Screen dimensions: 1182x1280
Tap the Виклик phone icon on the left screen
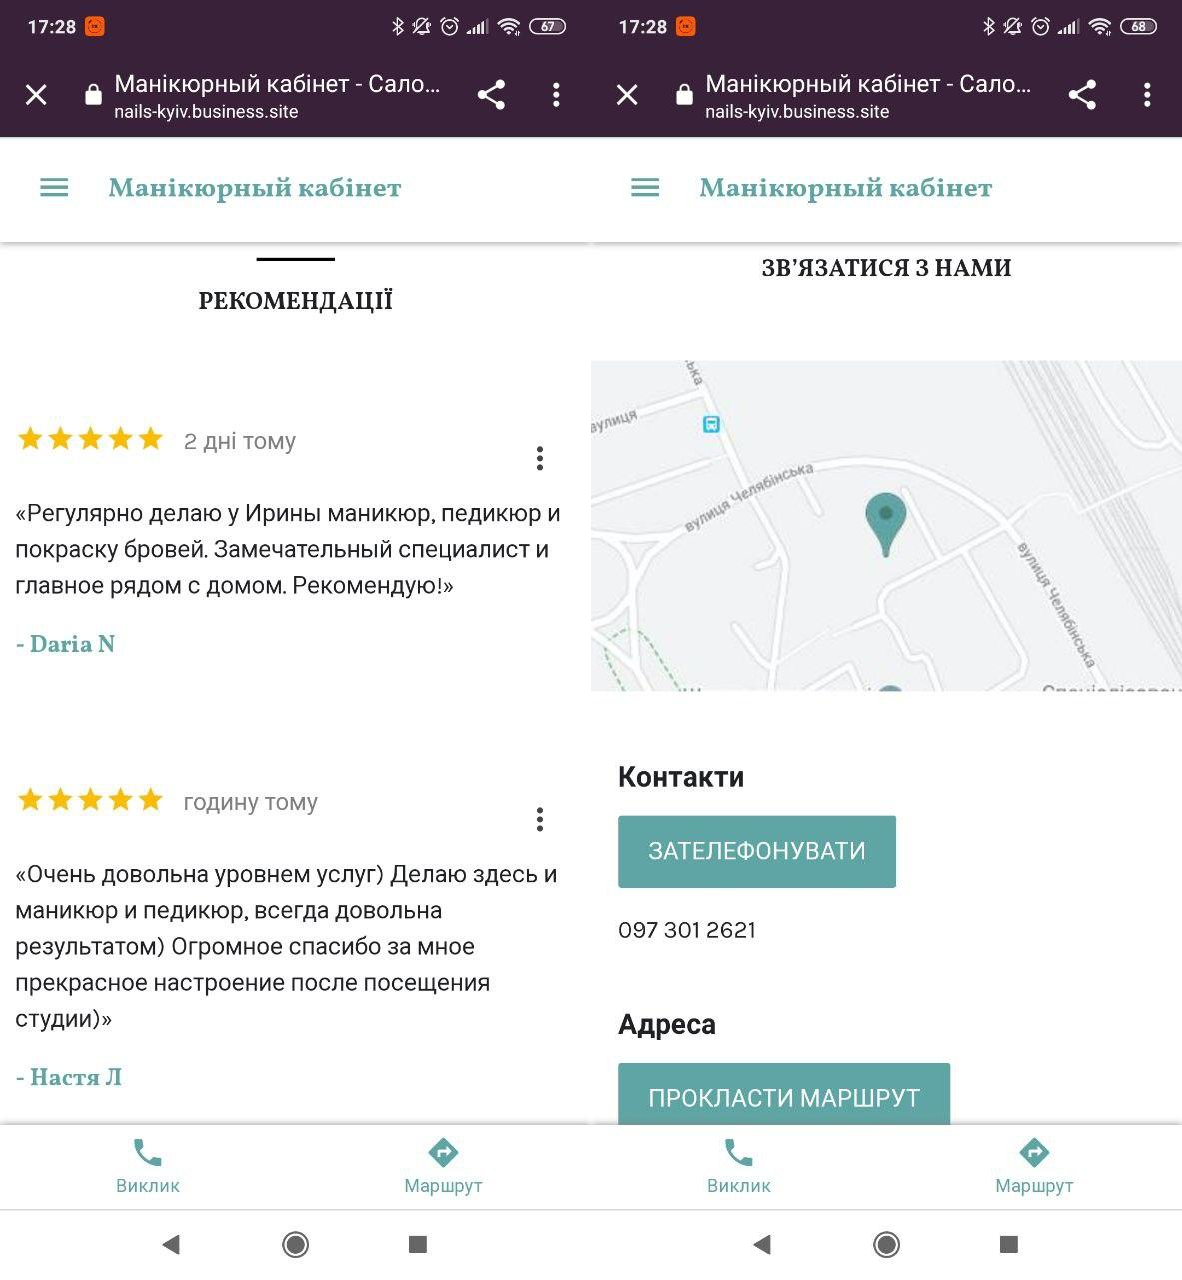pos(148,1153)
